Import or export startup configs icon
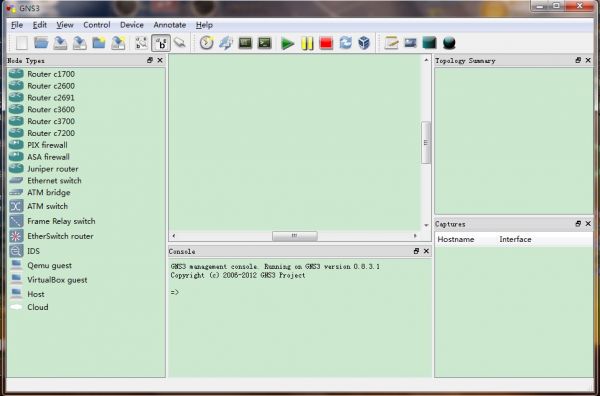This screenshot has width=600, height=396. [226, 43]
